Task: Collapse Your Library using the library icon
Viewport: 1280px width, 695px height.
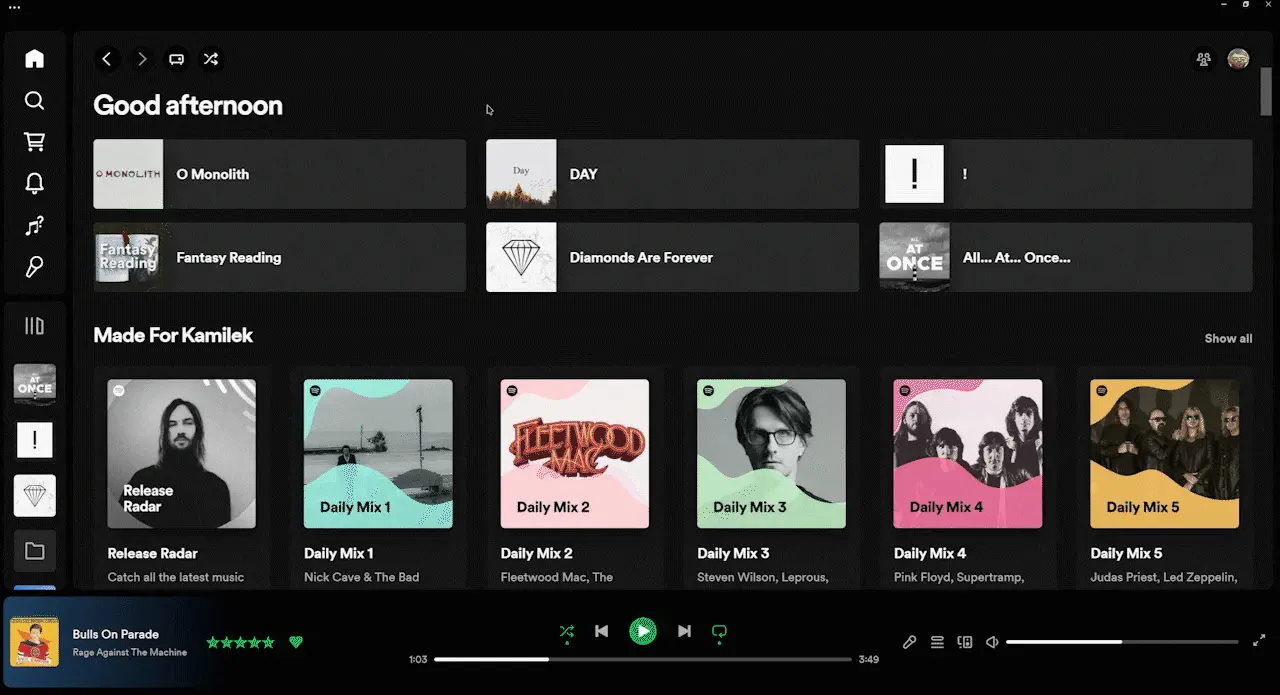Action: (35, 326)
